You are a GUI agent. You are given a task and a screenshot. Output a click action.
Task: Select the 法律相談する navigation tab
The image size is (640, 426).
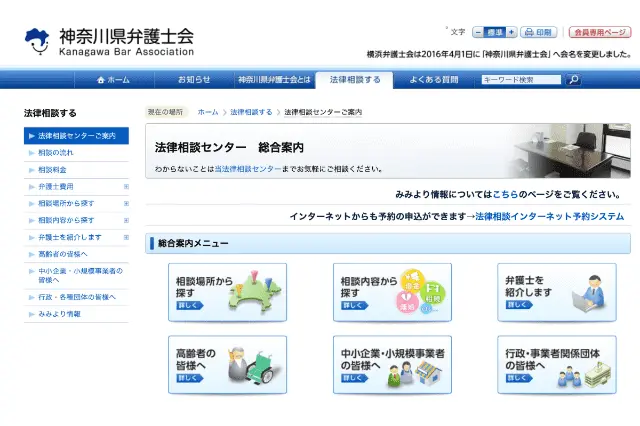[x=355, y=80]
